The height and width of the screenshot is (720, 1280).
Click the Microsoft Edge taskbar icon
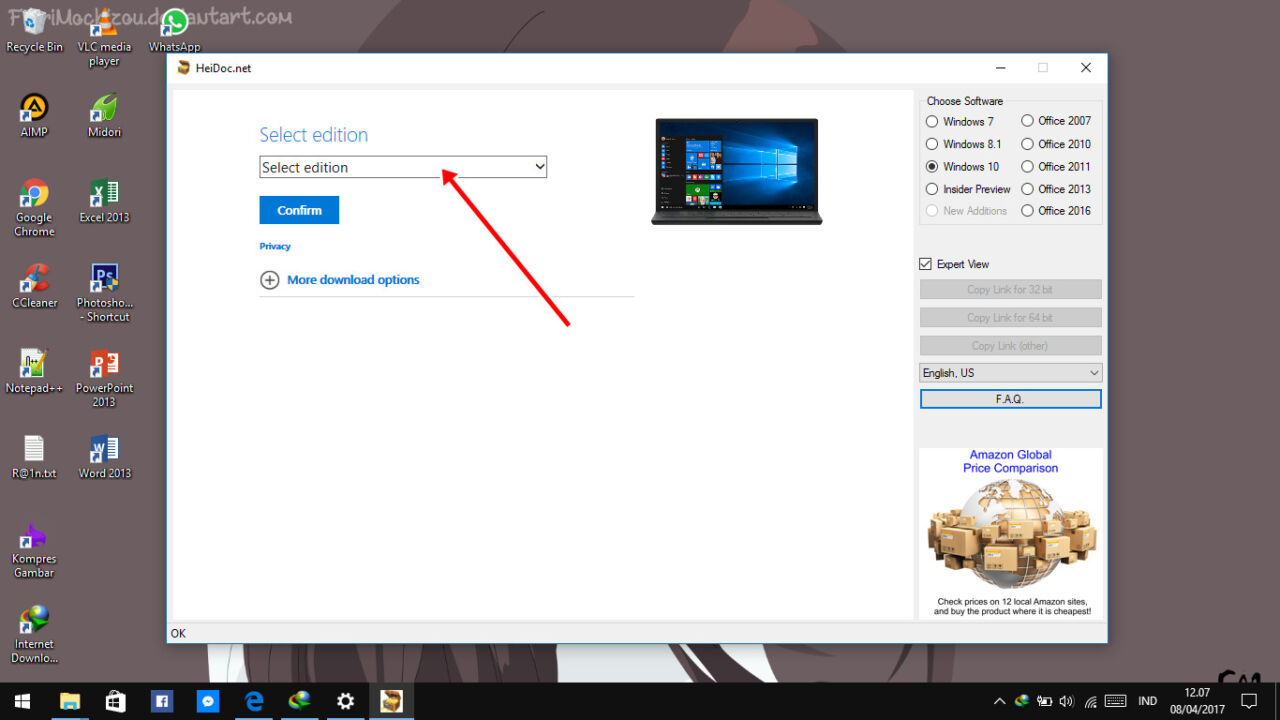(254, 701)
